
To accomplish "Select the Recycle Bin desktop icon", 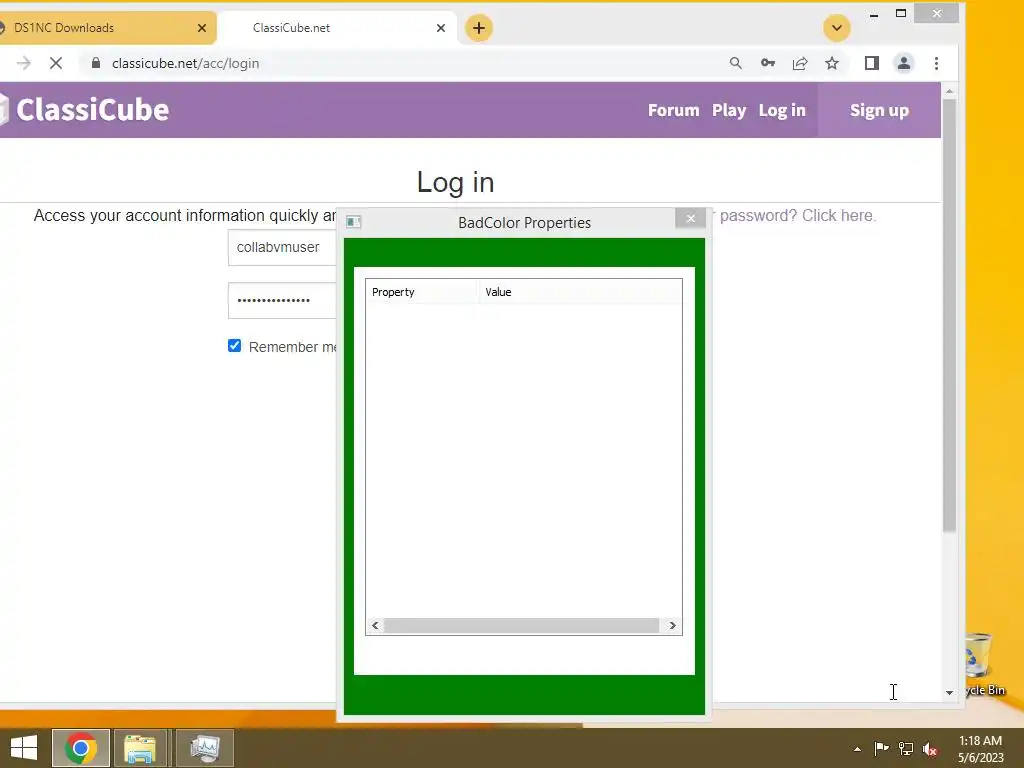I will tap(981, 664).
